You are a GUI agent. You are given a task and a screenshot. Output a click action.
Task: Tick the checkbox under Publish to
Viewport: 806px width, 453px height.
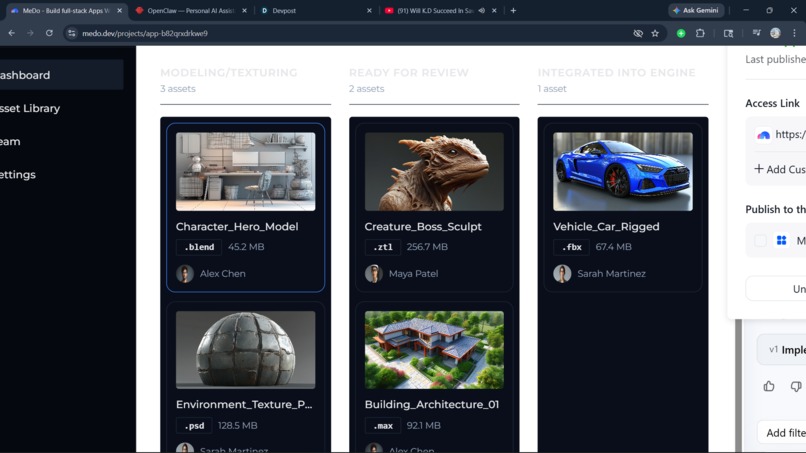pyautogui.click(x=760, y=241)
